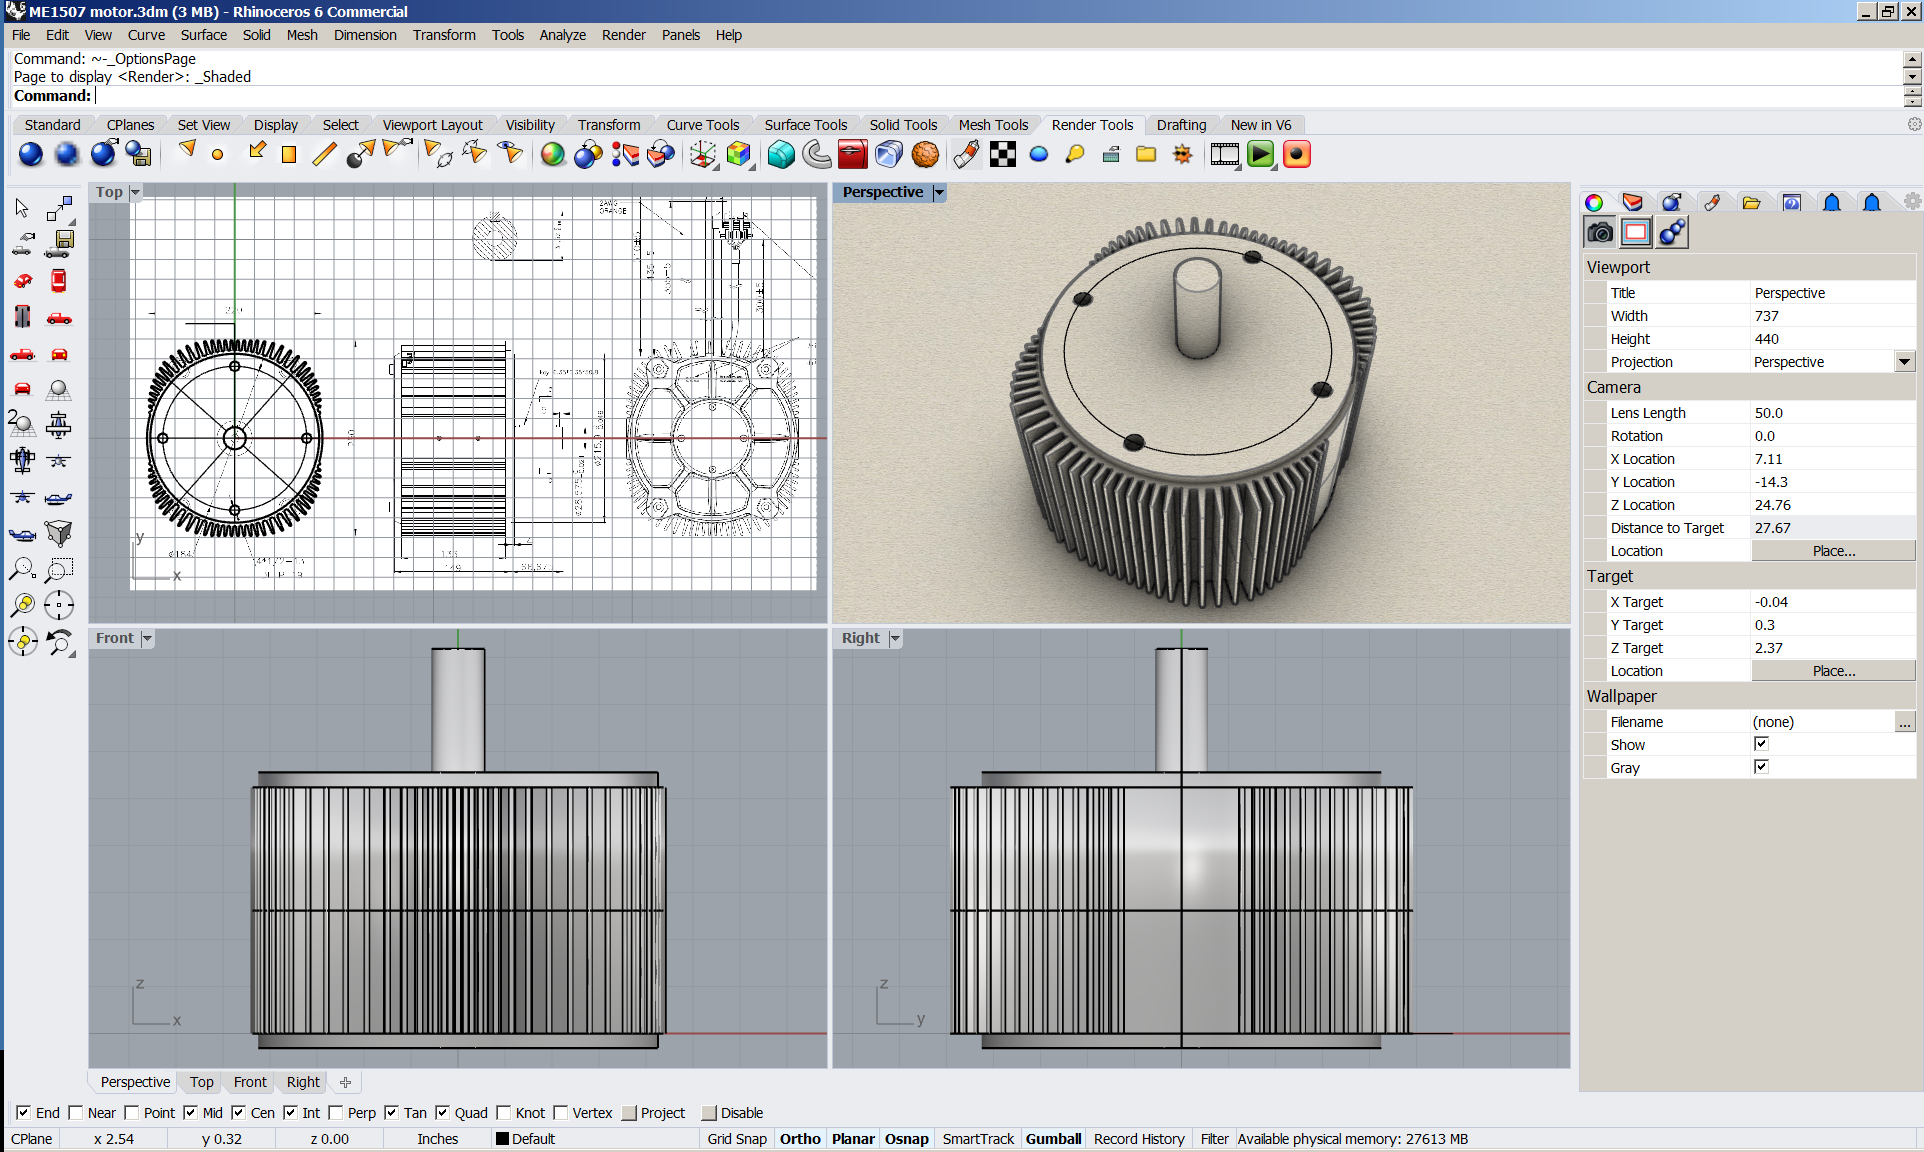The image size is (1924, 1152).
Task: Toggle Gumball in the status bar
Action: 1053,1139
